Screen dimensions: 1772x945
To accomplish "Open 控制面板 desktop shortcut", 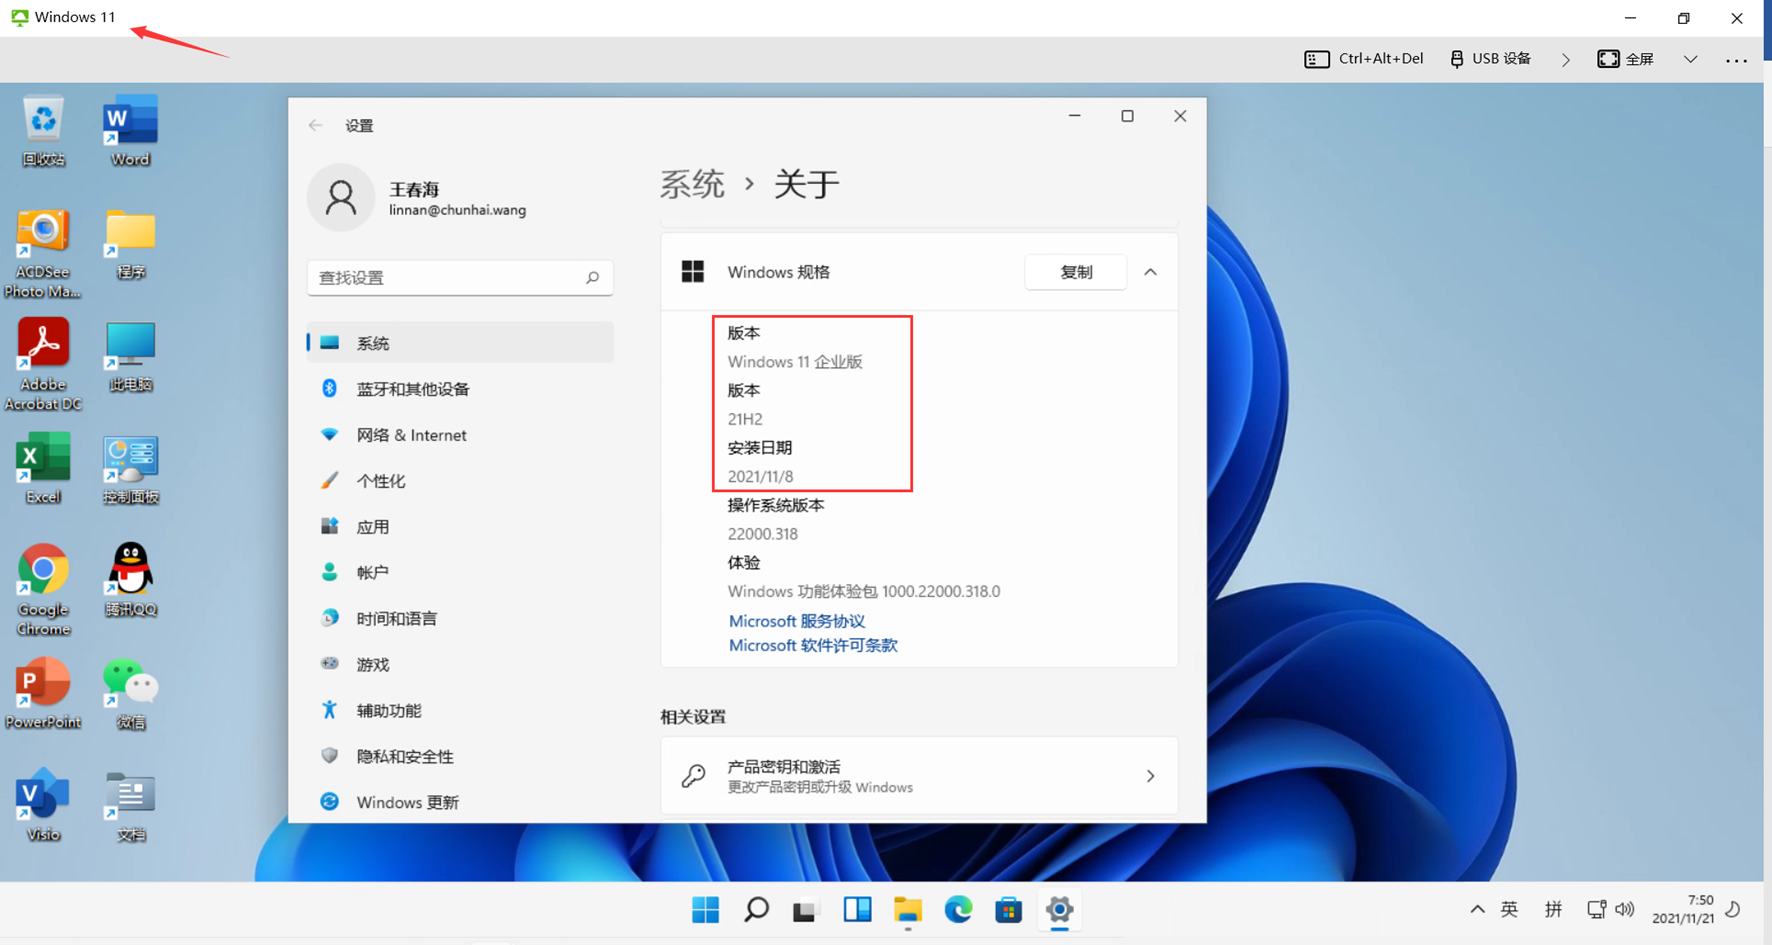I will tap(130, 469).
